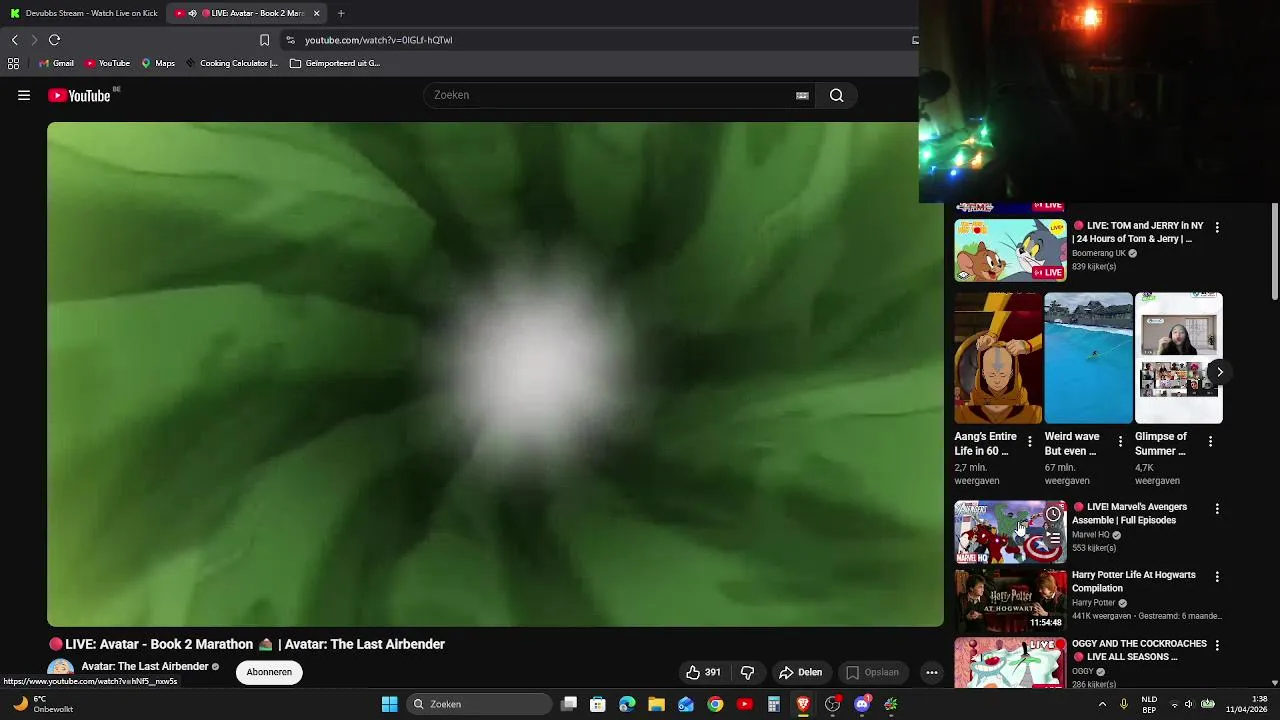1280x720 pixels.
Task: Open the weather widget showing 6°C Onbewolkt
Action: [42, 704]
